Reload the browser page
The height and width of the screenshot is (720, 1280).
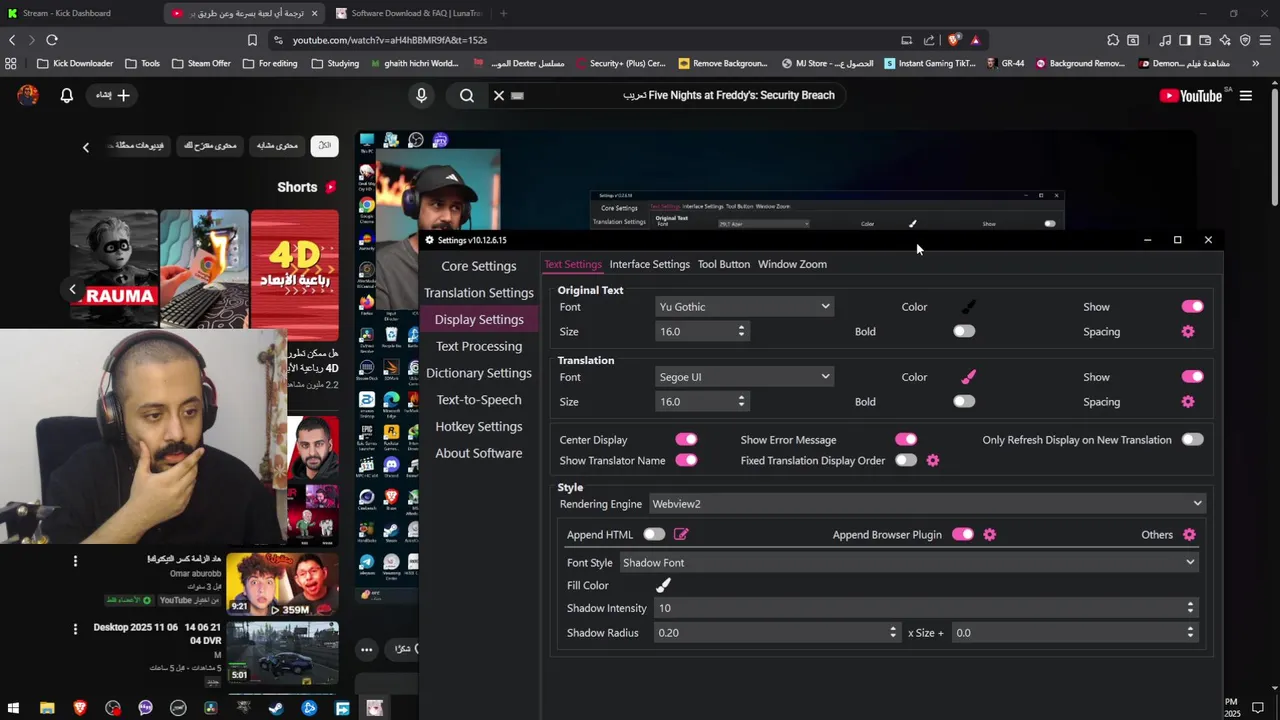(x=52, y=40)
